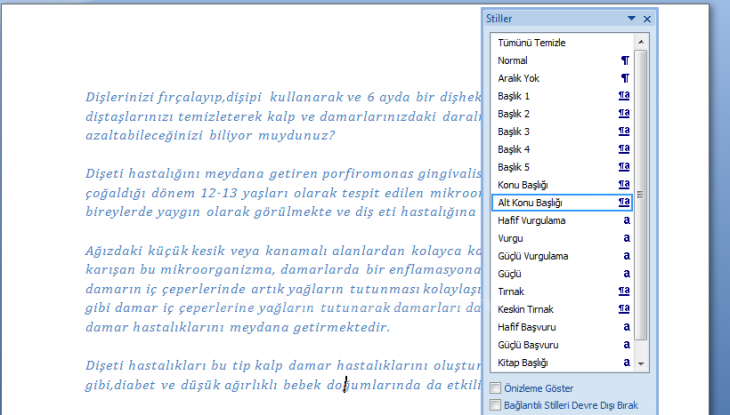This screenshot has height=415, width=730.
Task: Click linked style icon next to Başlık 1
Action: point(624,96)
